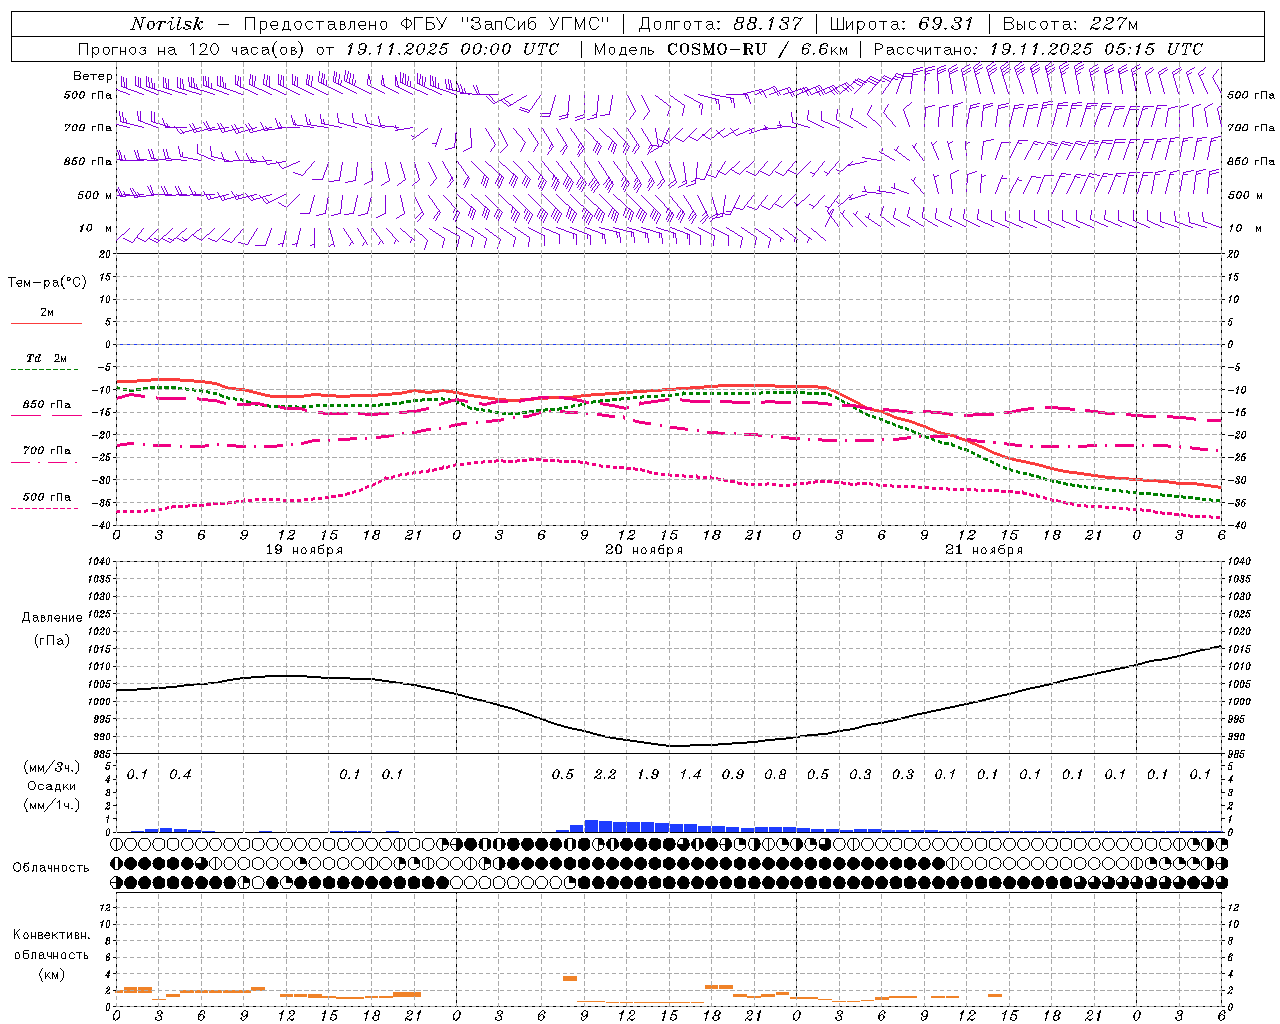
Task: Click the '20' value on the left temperature axis
Action: click(106, 254)
